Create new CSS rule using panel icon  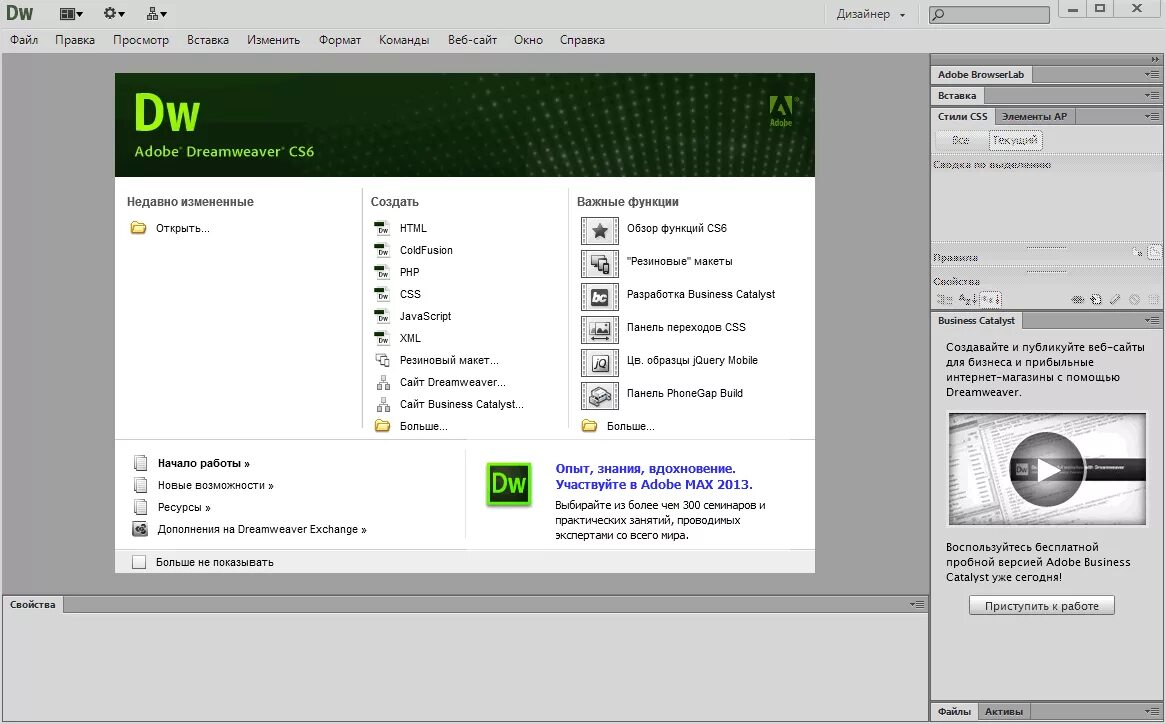coord(1095,298)
